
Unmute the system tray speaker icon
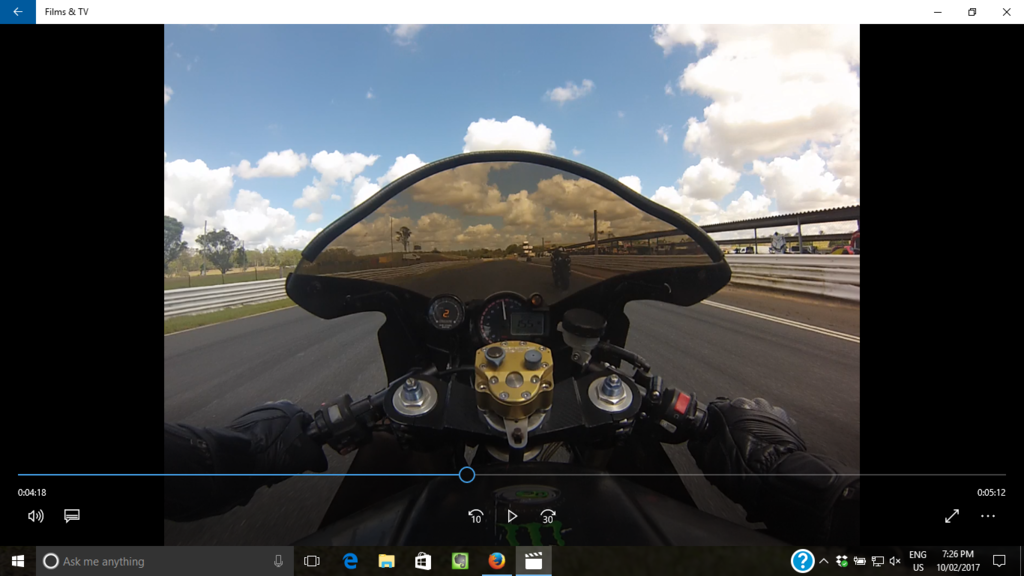click(894, 561)
